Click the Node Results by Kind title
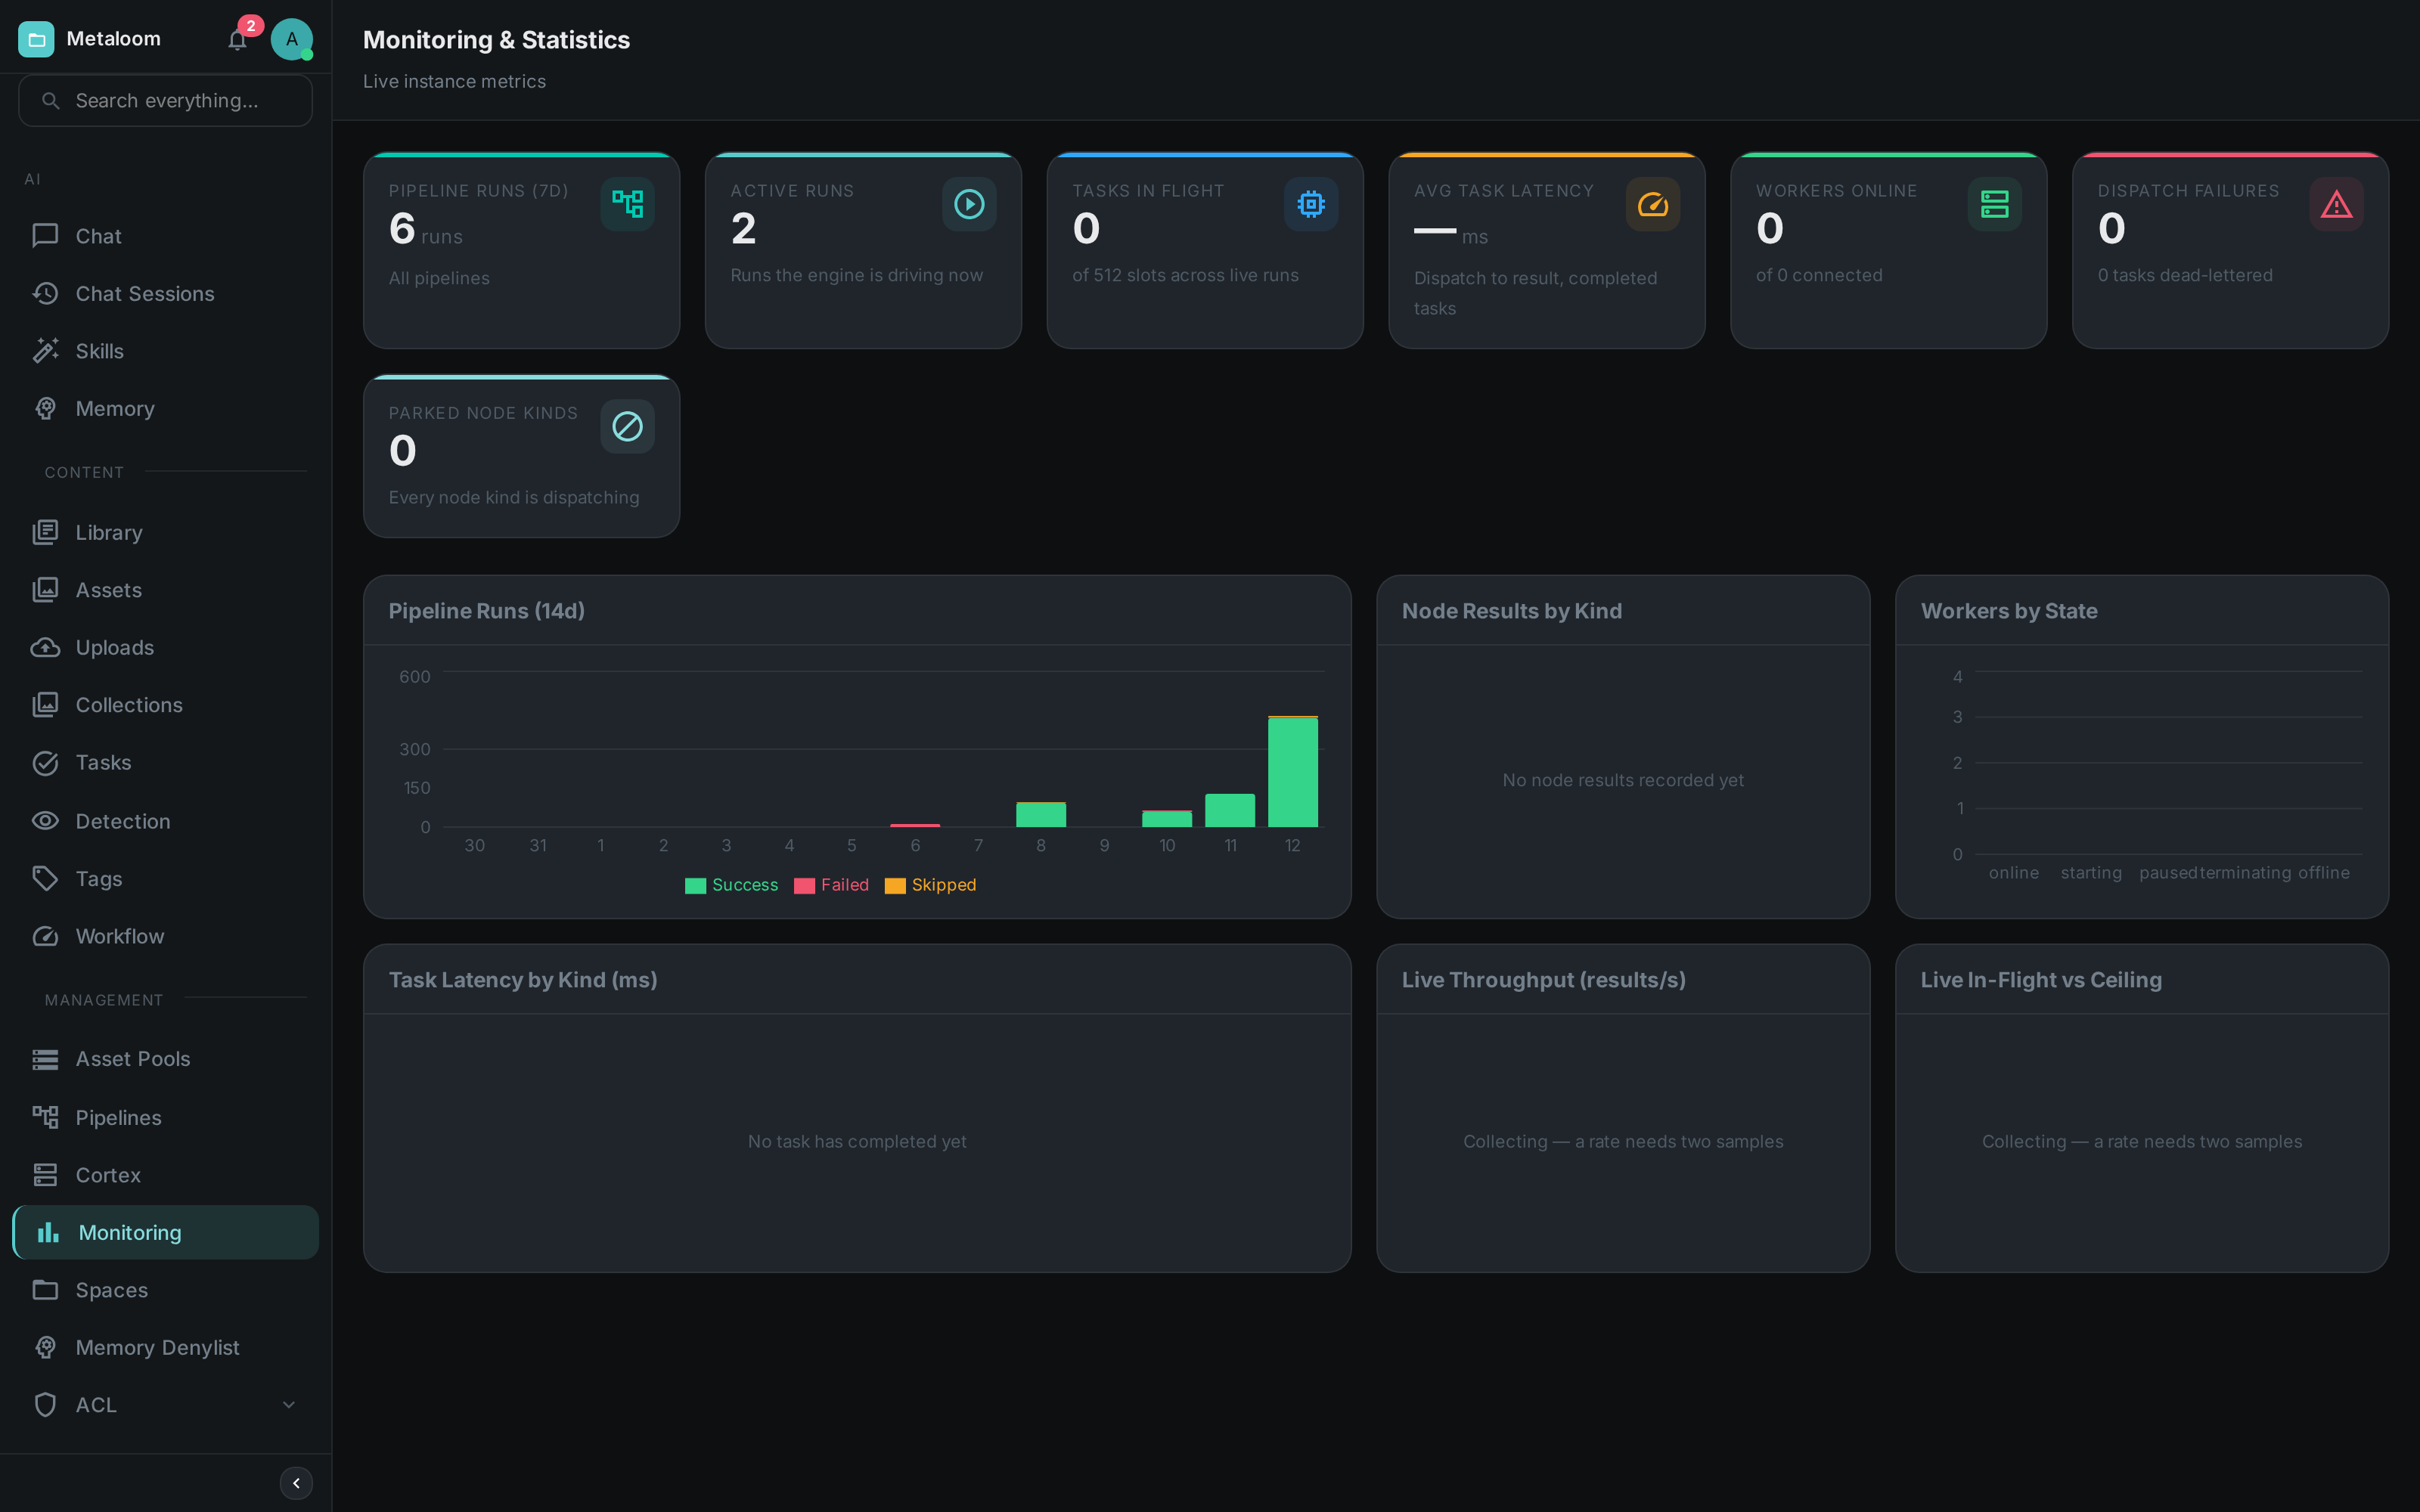Screen dimensions: 2420x1512 [x=1511, y=611]
